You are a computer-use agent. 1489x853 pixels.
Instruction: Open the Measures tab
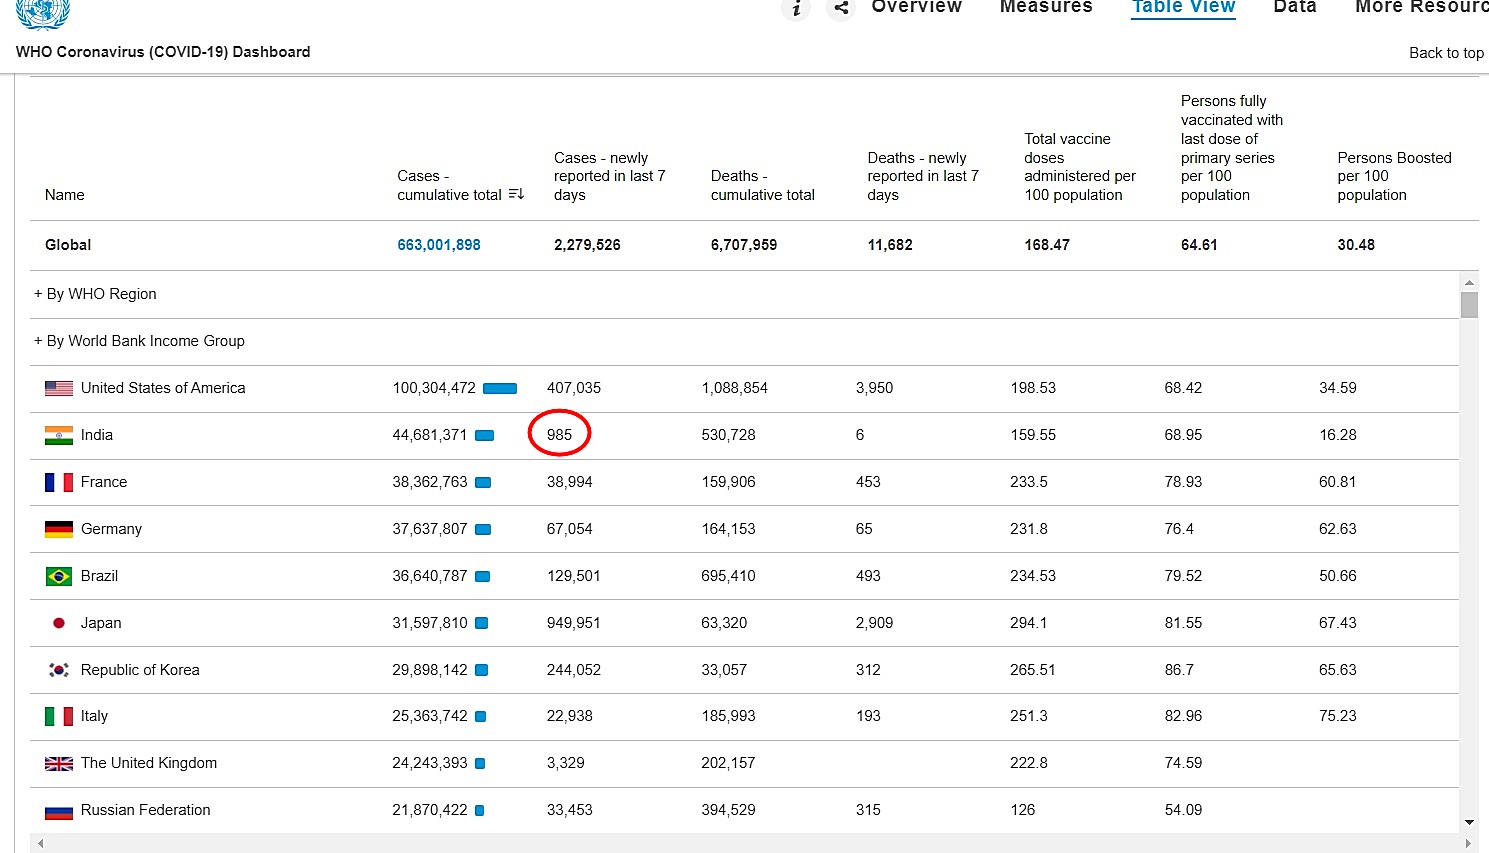(x=1046, y=7)
